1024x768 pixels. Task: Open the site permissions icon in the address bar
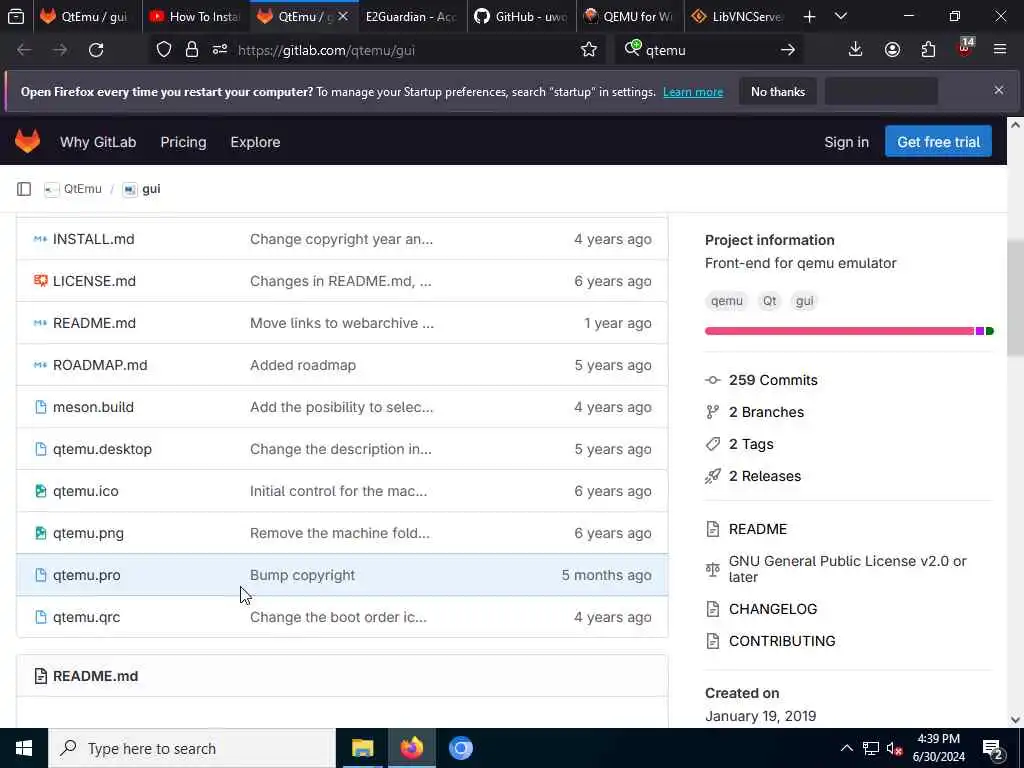(219, 50)
